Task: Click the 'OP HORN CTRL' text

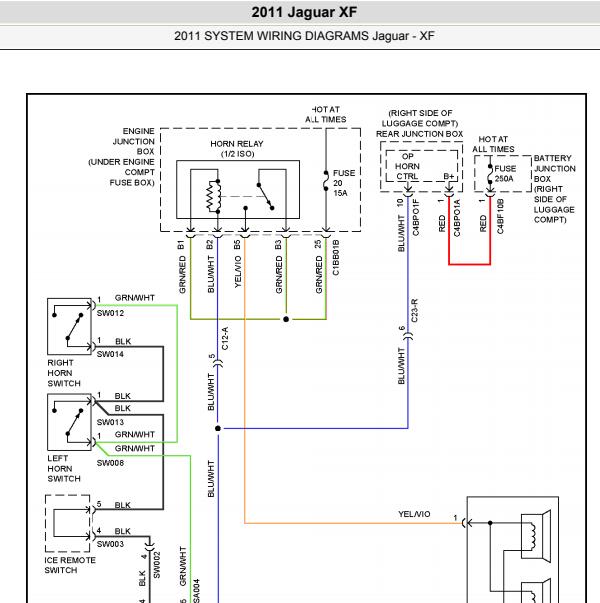Action: [x=407, y=167]
